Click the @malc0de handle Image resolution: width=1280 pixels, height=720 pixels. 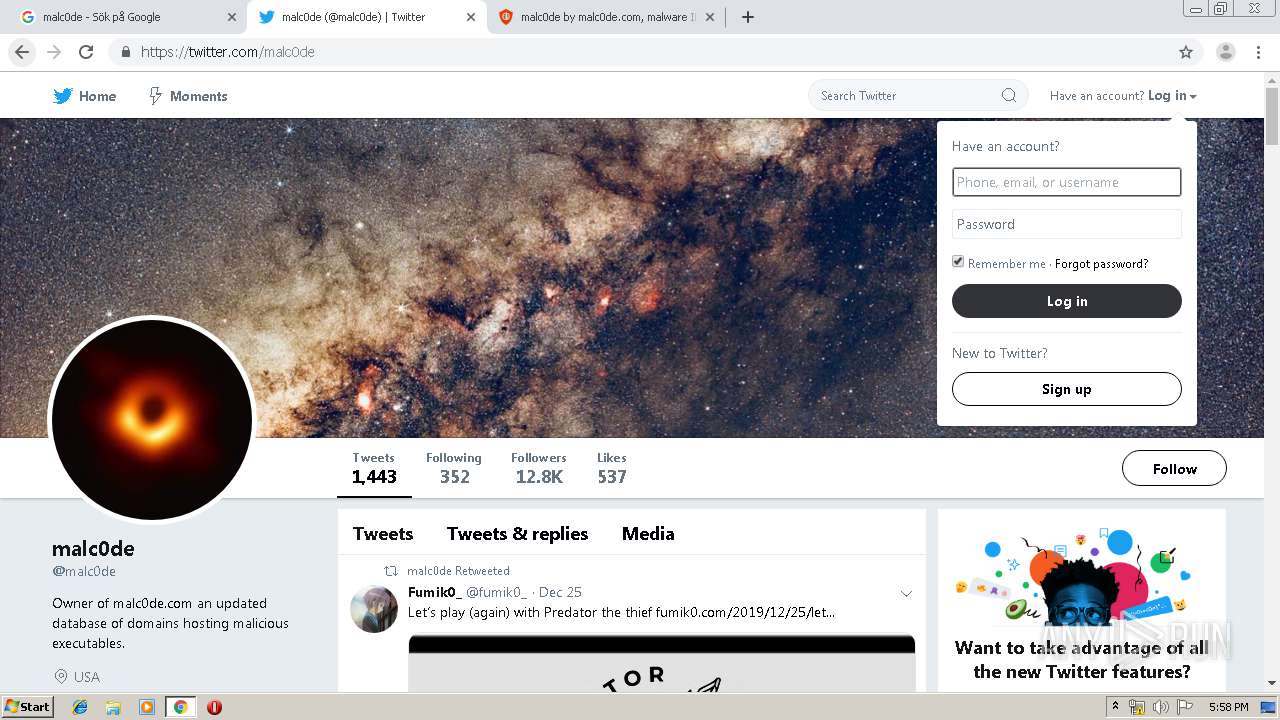point(84,572)
